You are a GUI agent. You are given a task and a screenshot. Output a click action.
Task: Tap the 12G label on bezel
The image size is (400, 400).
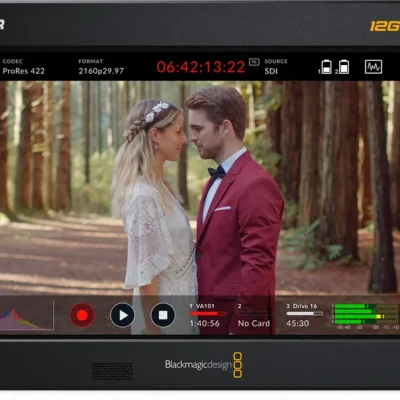click(x=385, y=26)
